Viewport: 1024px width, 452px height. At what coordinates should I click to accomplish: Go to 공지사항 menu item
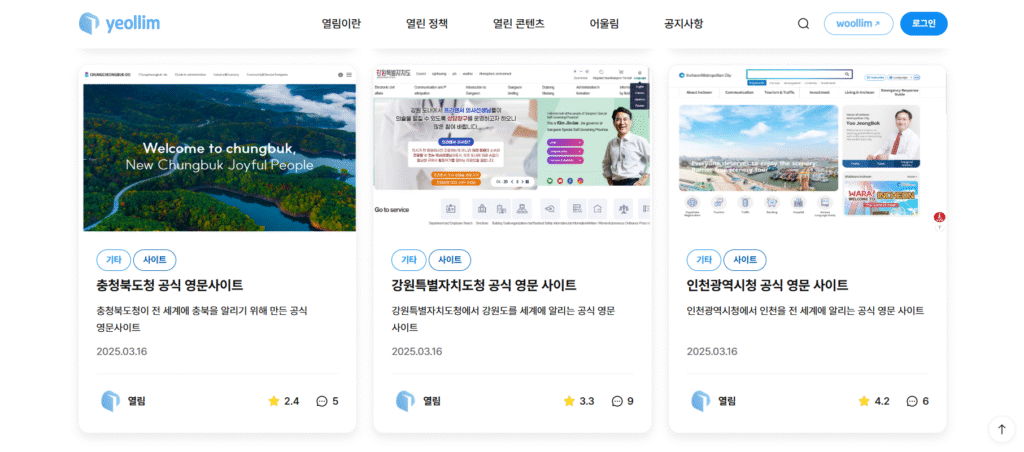coord(683,24)
